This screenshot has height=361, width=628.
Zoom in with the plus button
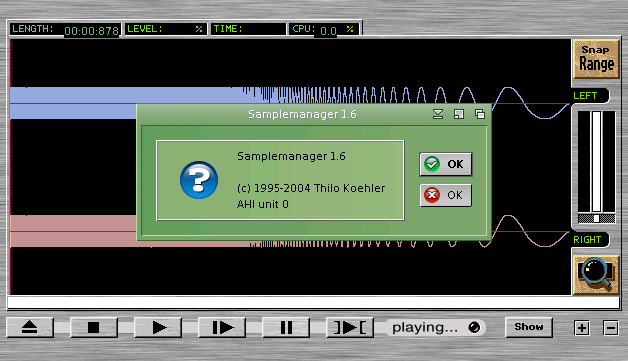582,328
